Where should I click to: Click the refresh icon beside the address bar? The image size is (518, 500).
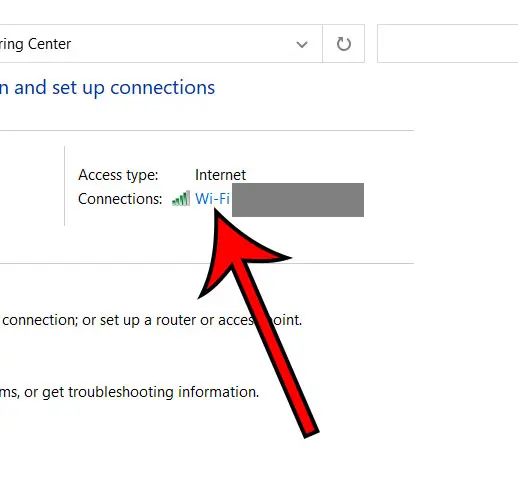coord(344,44)
